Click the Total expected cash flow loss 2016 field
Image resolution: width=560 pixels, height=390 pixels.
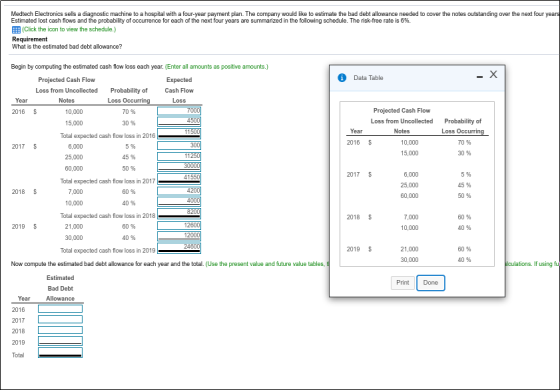179,134
